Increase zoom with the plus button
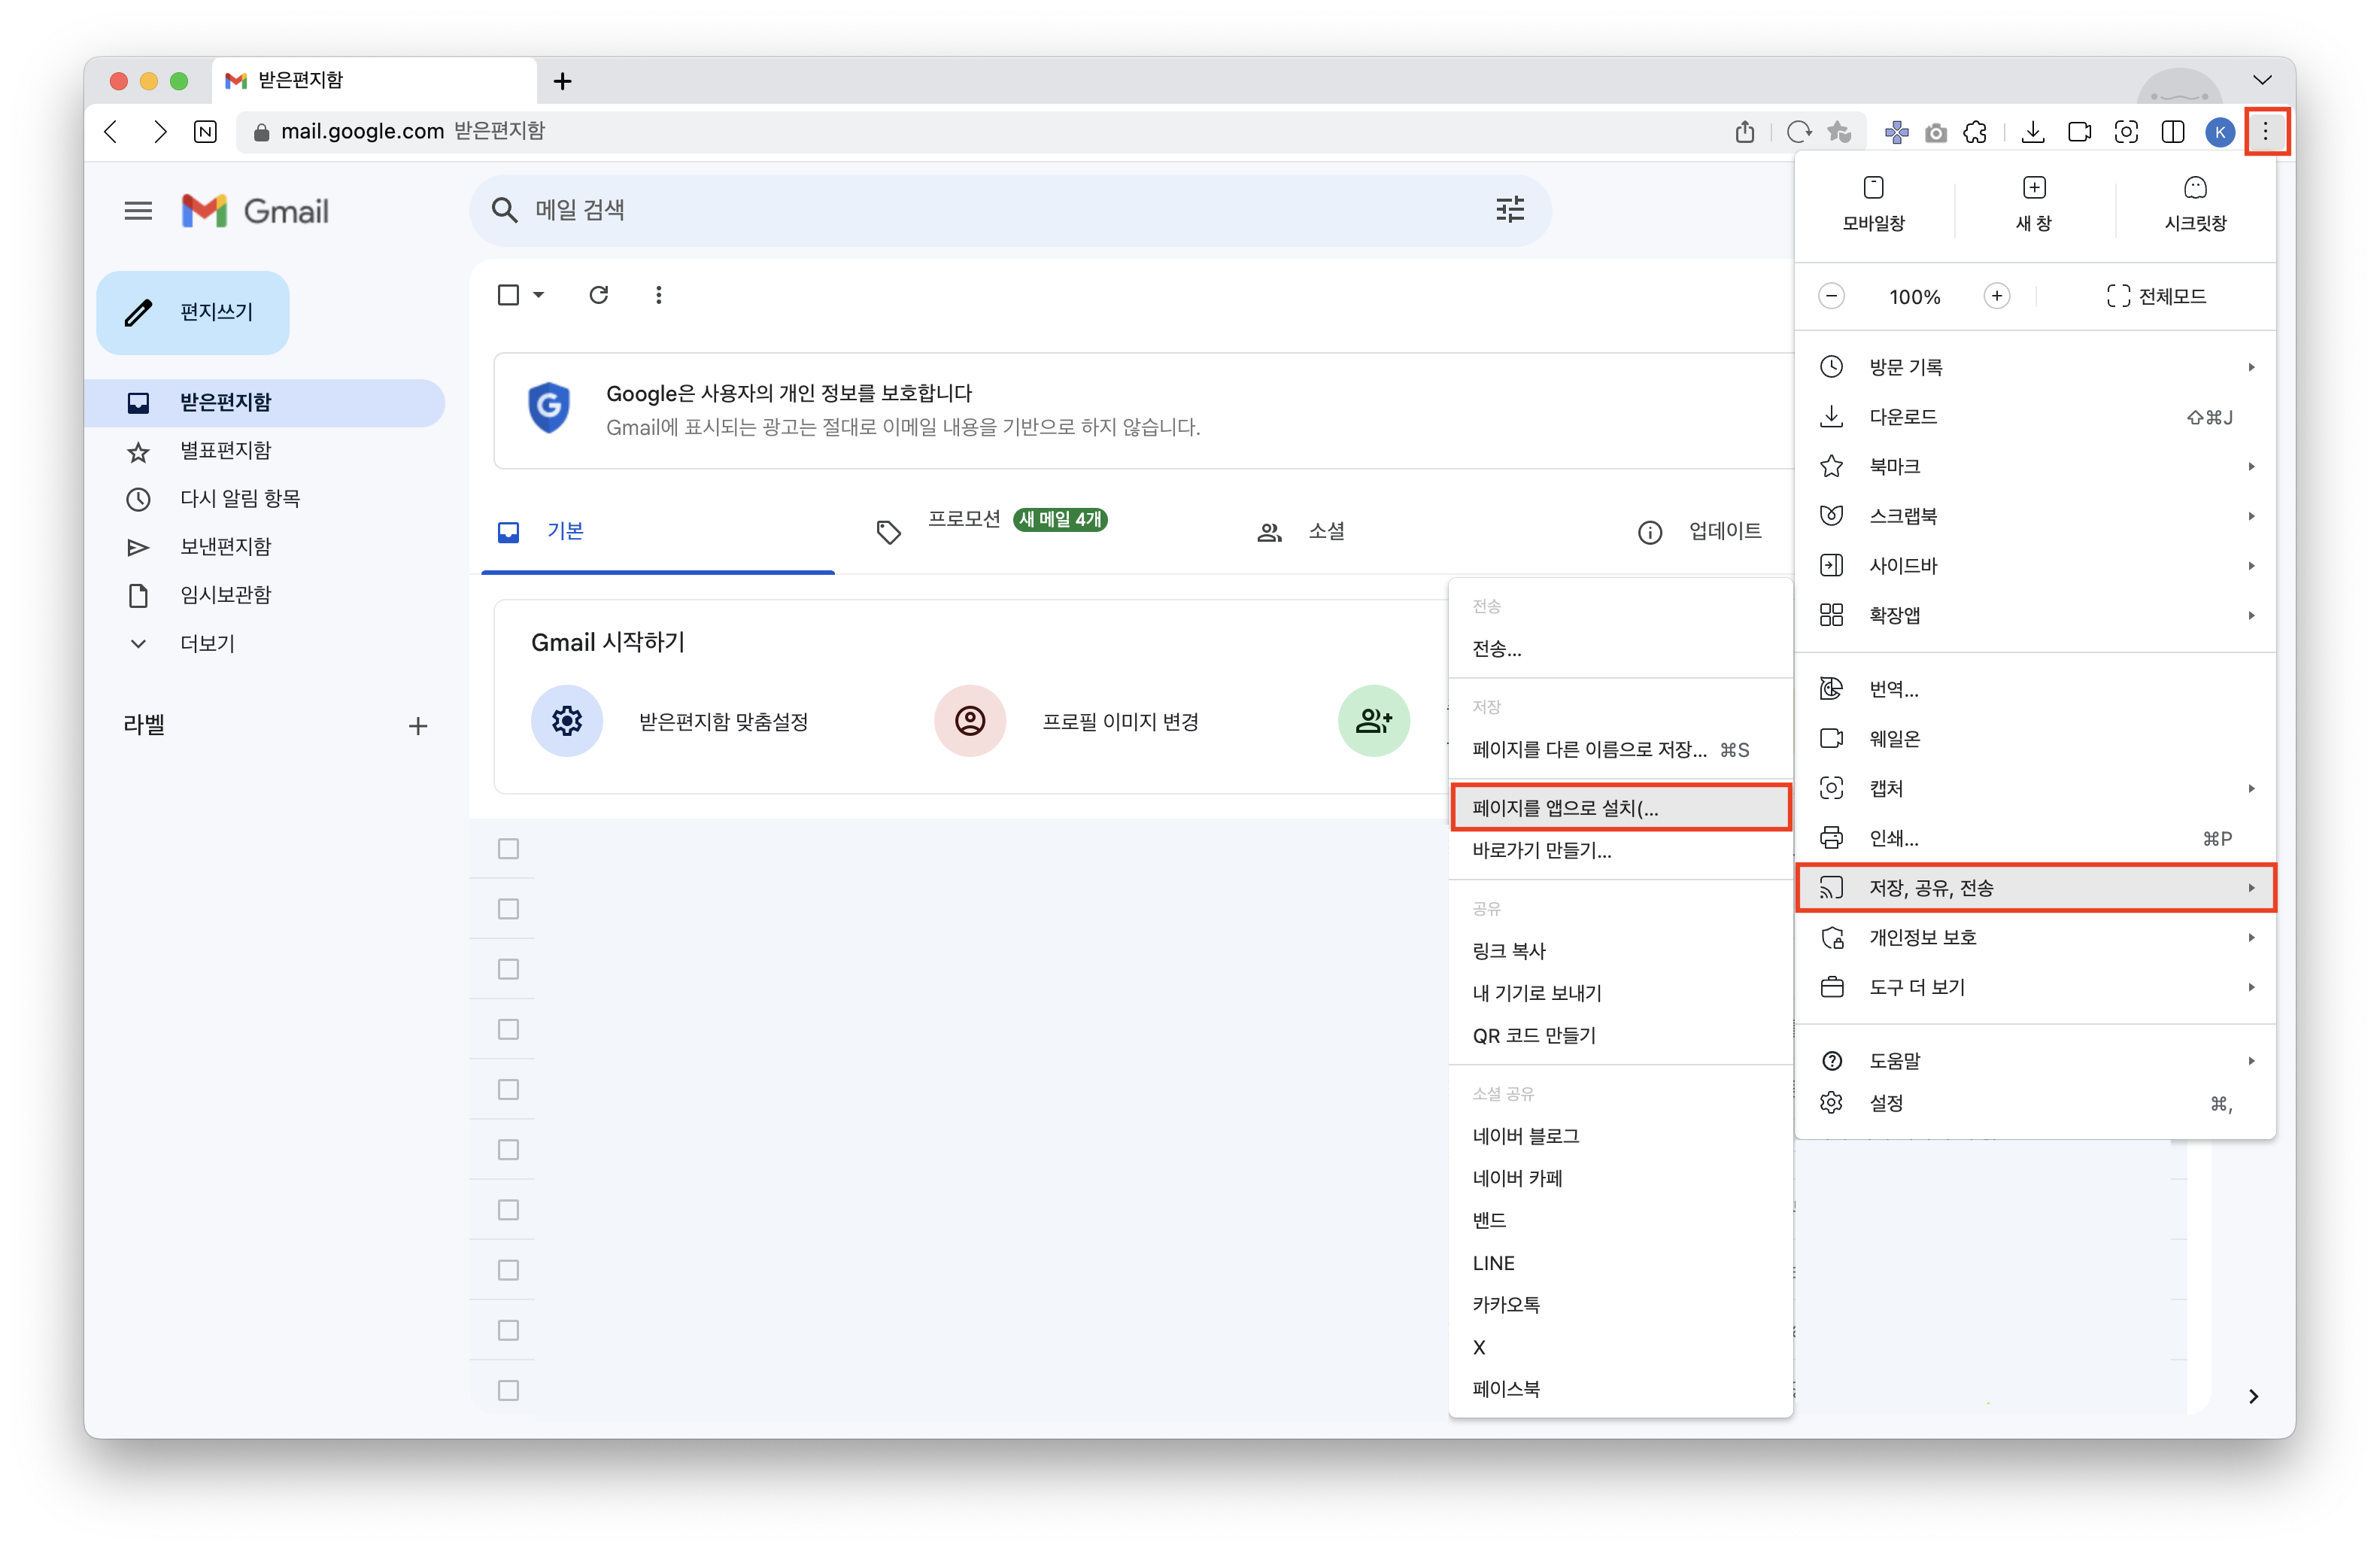Image resolution: width=2380 pixels, height=1550 pixels. click(1996, 296)
